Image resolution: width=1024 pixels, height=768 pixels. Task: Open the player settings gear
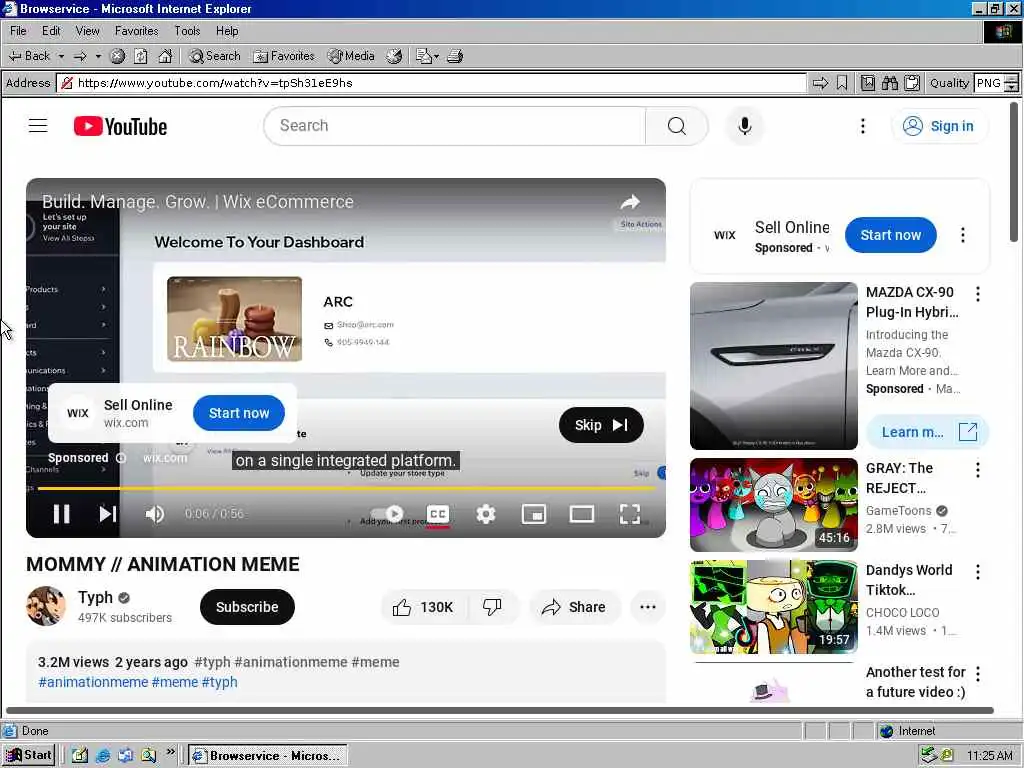point(486,514)
